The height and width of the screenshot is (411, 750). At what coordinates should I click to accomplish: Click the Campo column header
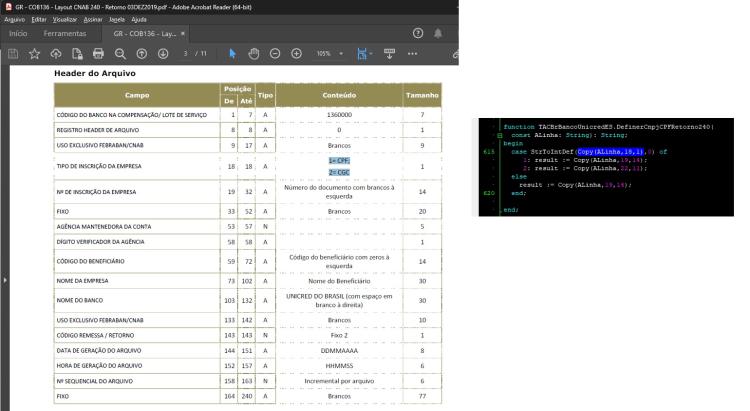[137, 95]
